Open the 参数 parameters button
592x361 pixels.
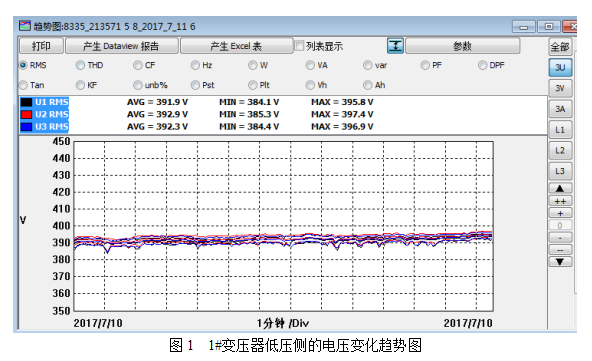[462, 46]
